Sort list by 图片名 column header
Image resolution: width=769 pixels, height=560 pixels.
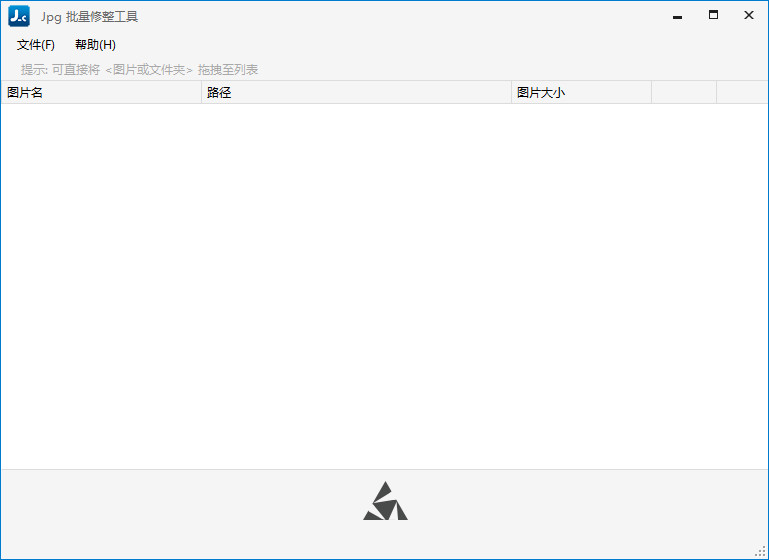101,92
